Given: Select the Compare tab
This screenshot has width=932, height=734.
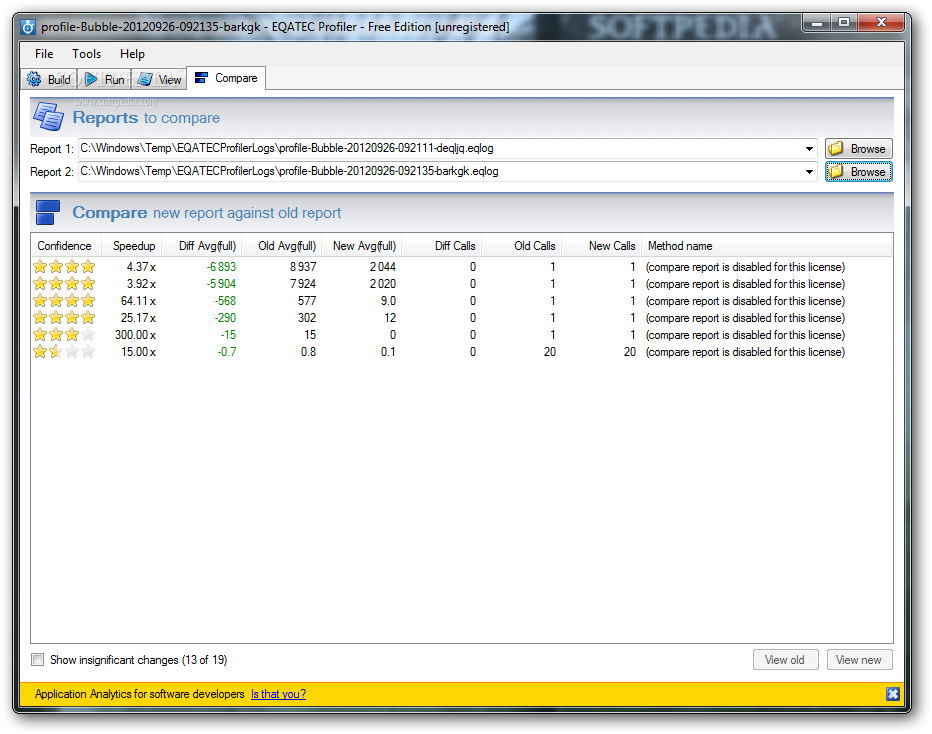Looking at the screenshot, I should [226, 78].
